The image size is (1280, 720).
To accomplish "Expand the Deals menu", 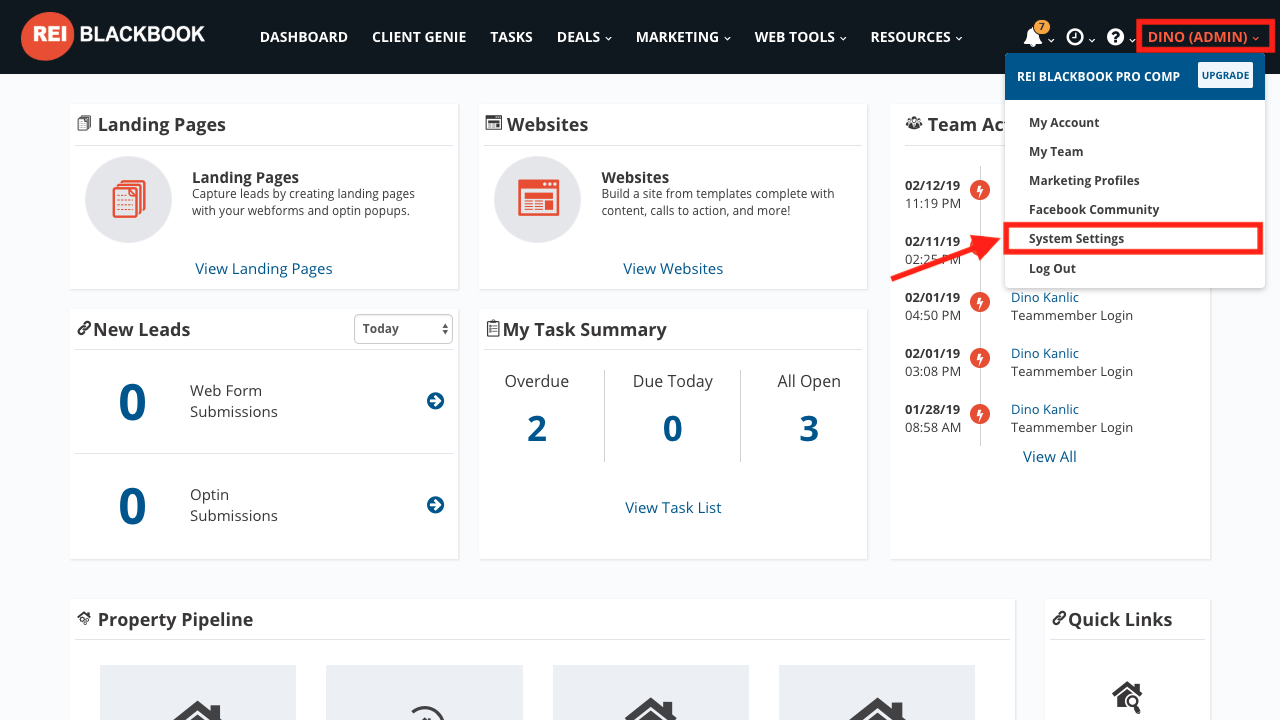I will [x=584, y=37].
